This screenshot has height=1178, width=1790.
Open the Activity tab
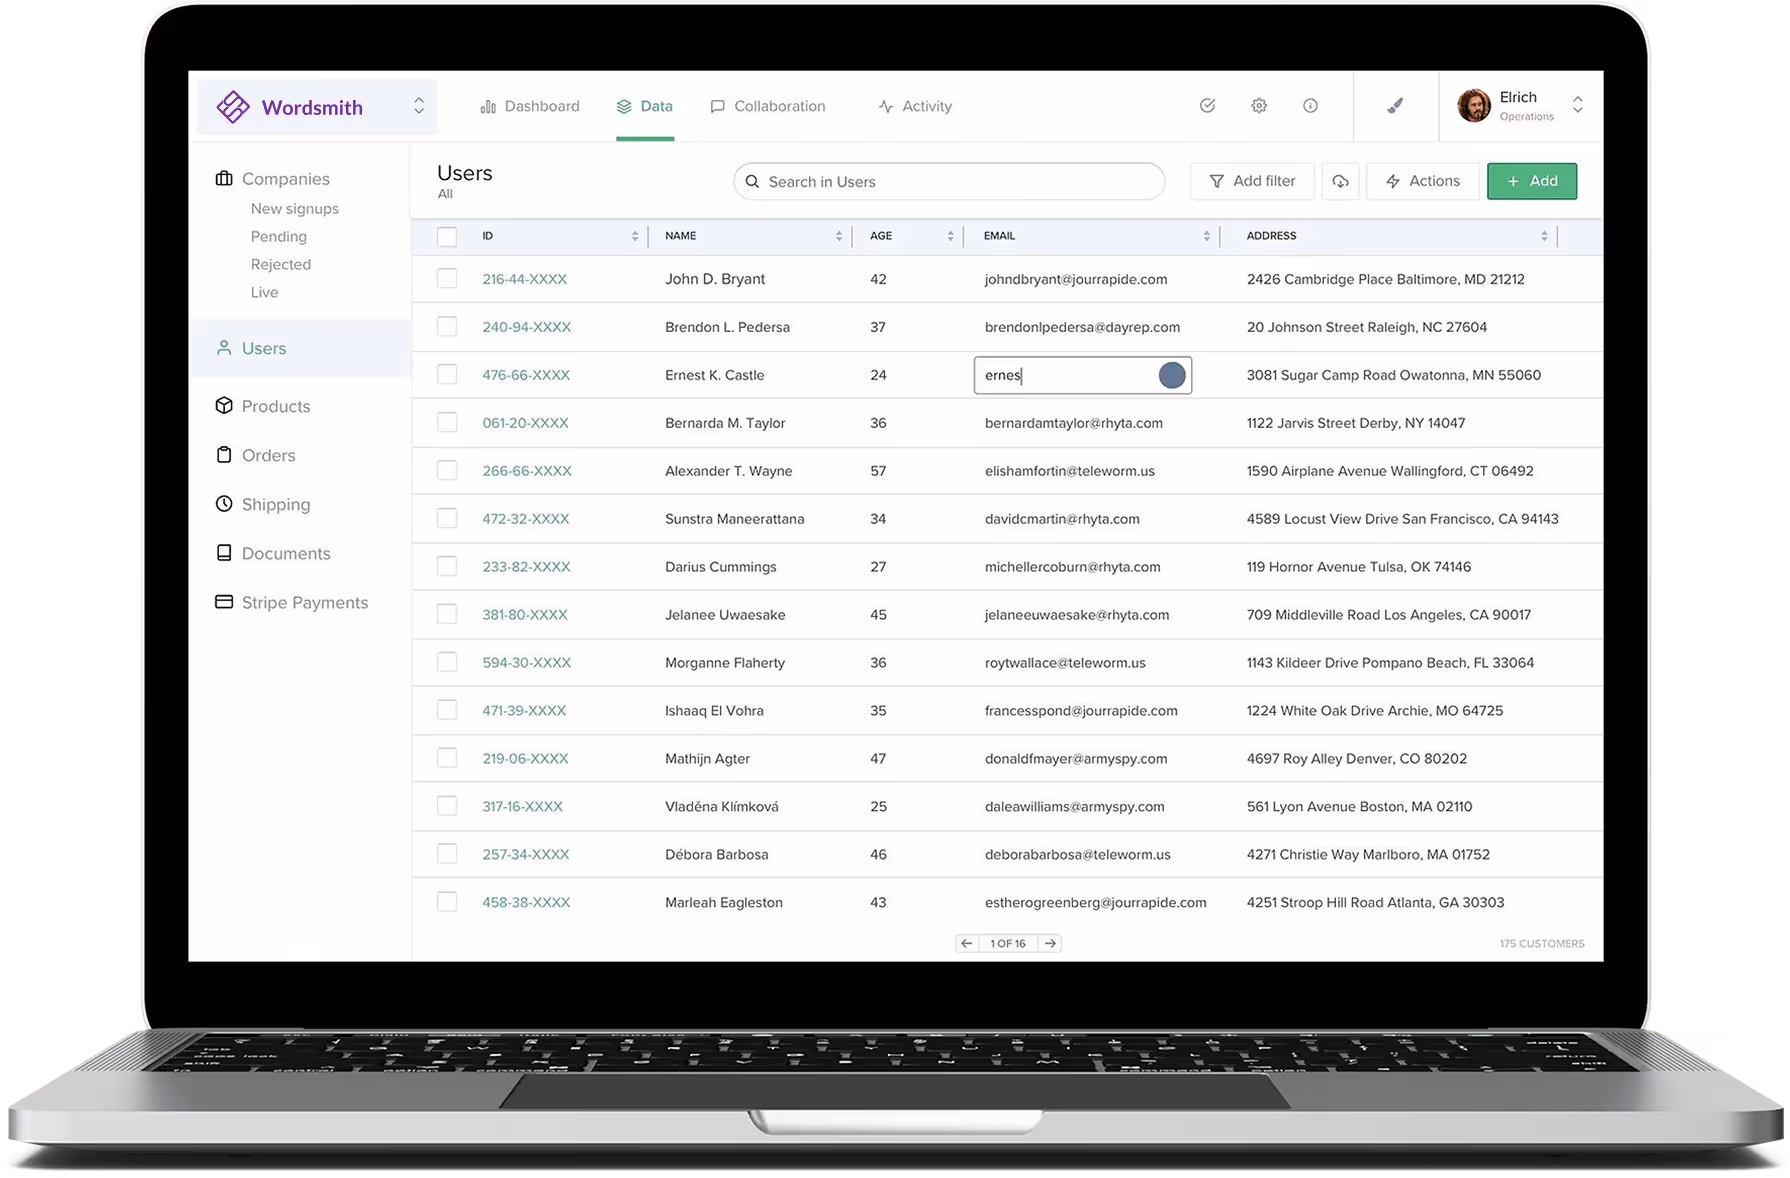tap(915, 106)
